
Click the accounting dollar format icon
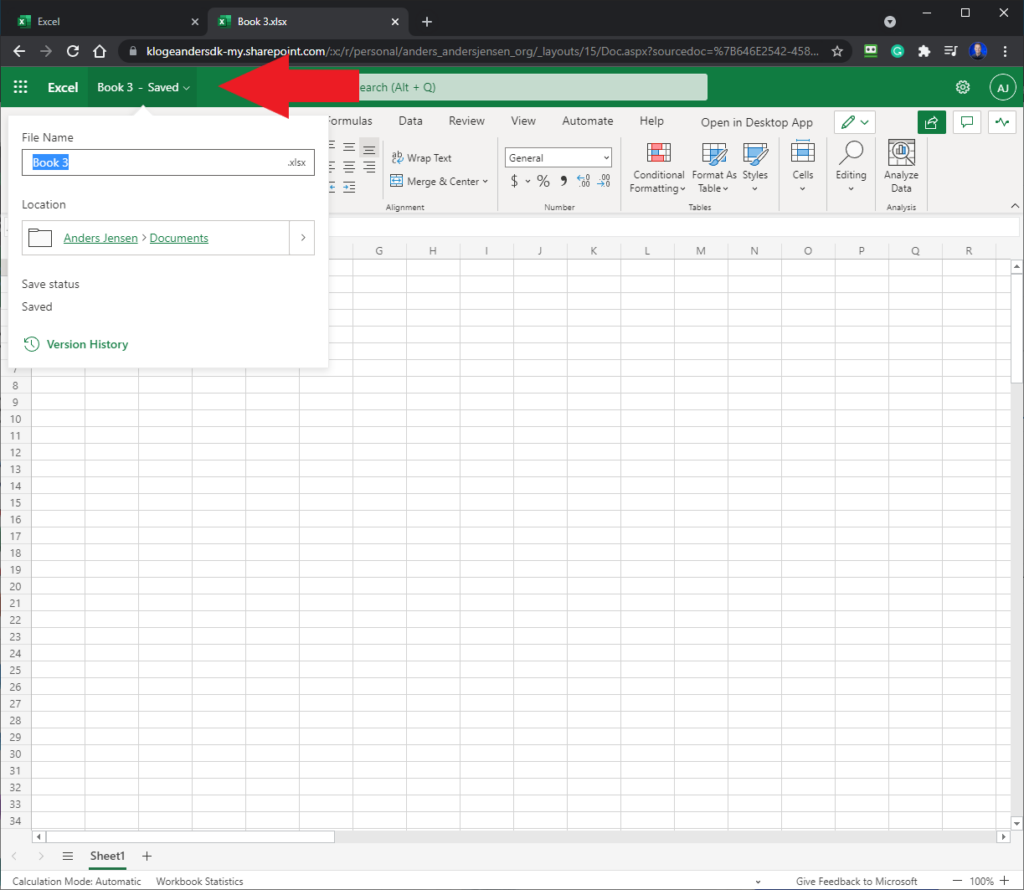coord(514,181)
